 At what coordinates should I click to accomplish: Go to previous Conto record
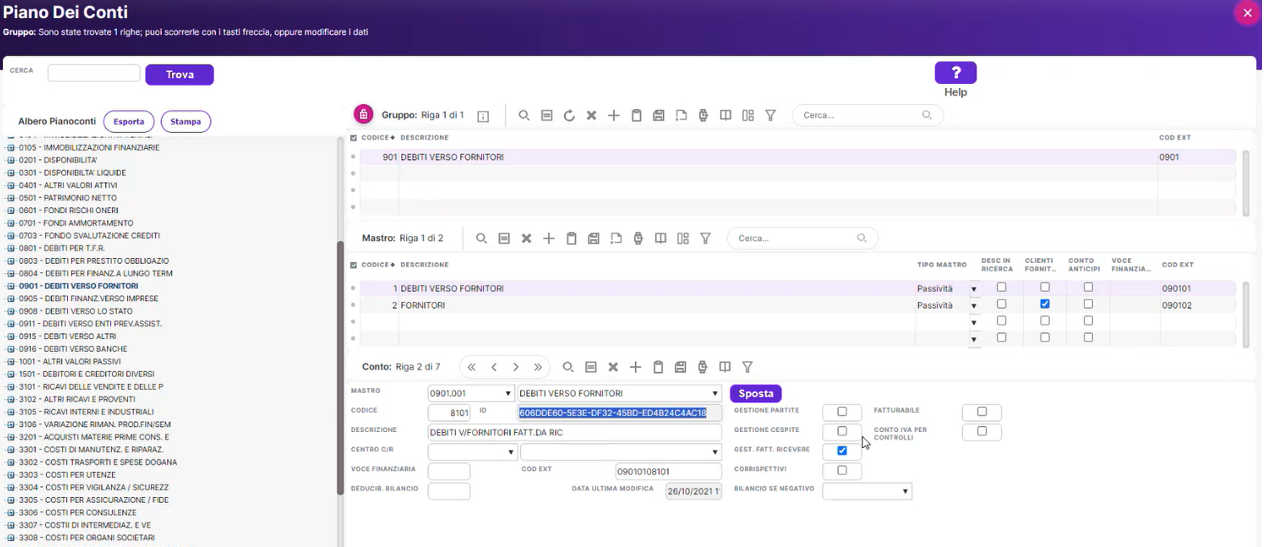click(x=494, y=367)
